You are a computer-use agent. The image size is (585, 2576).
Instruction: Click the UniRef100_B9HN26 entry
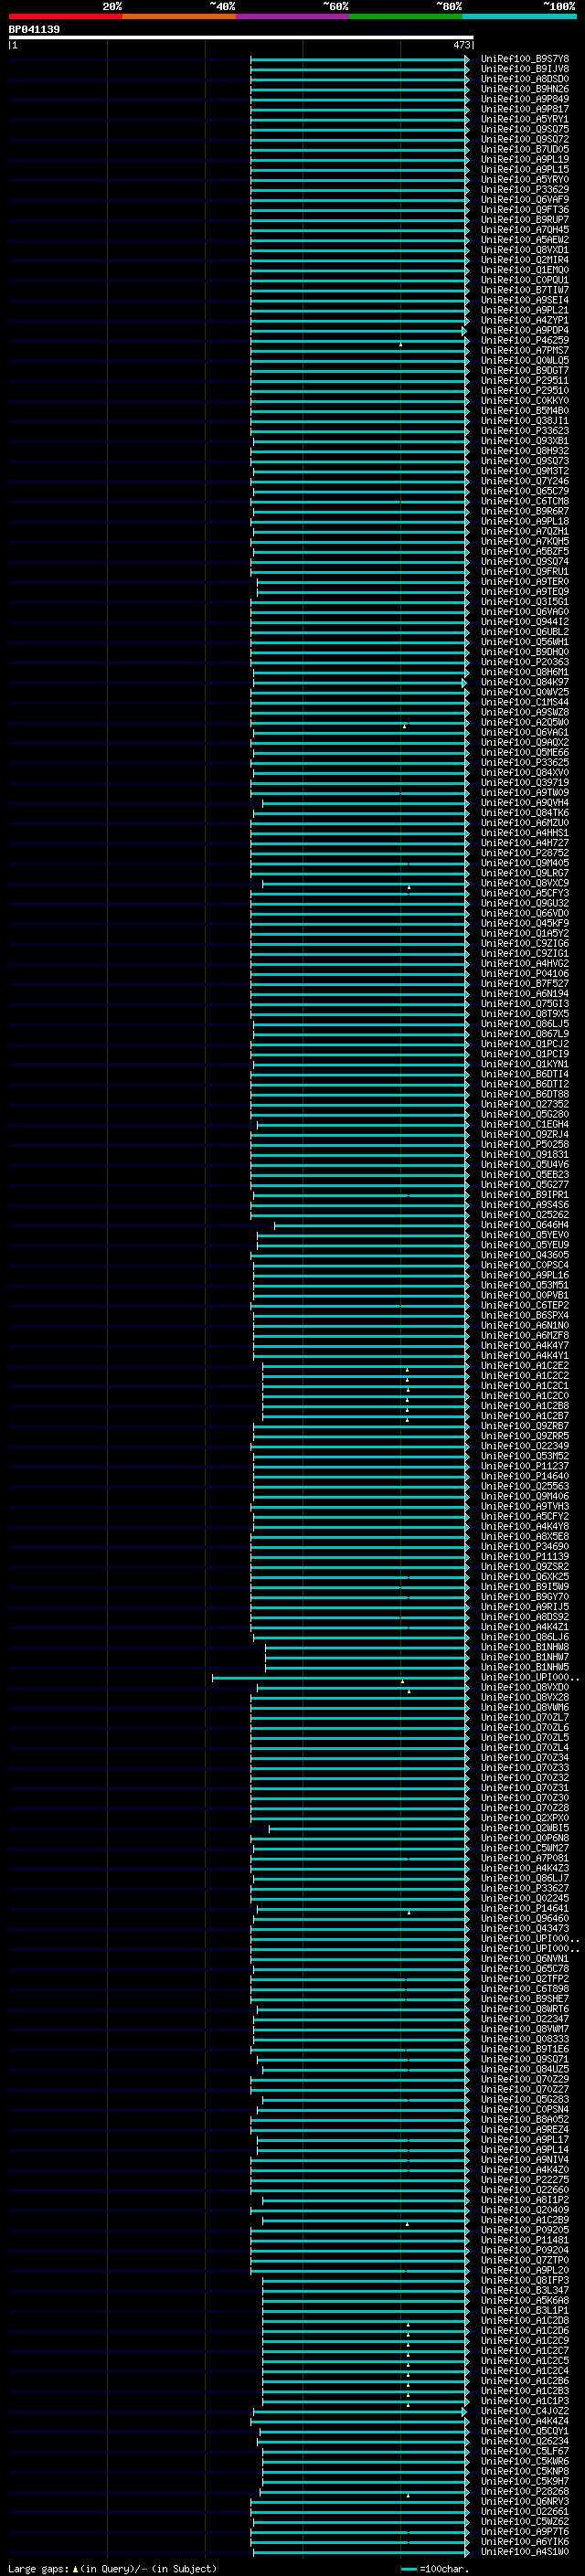tap(524, 89)
